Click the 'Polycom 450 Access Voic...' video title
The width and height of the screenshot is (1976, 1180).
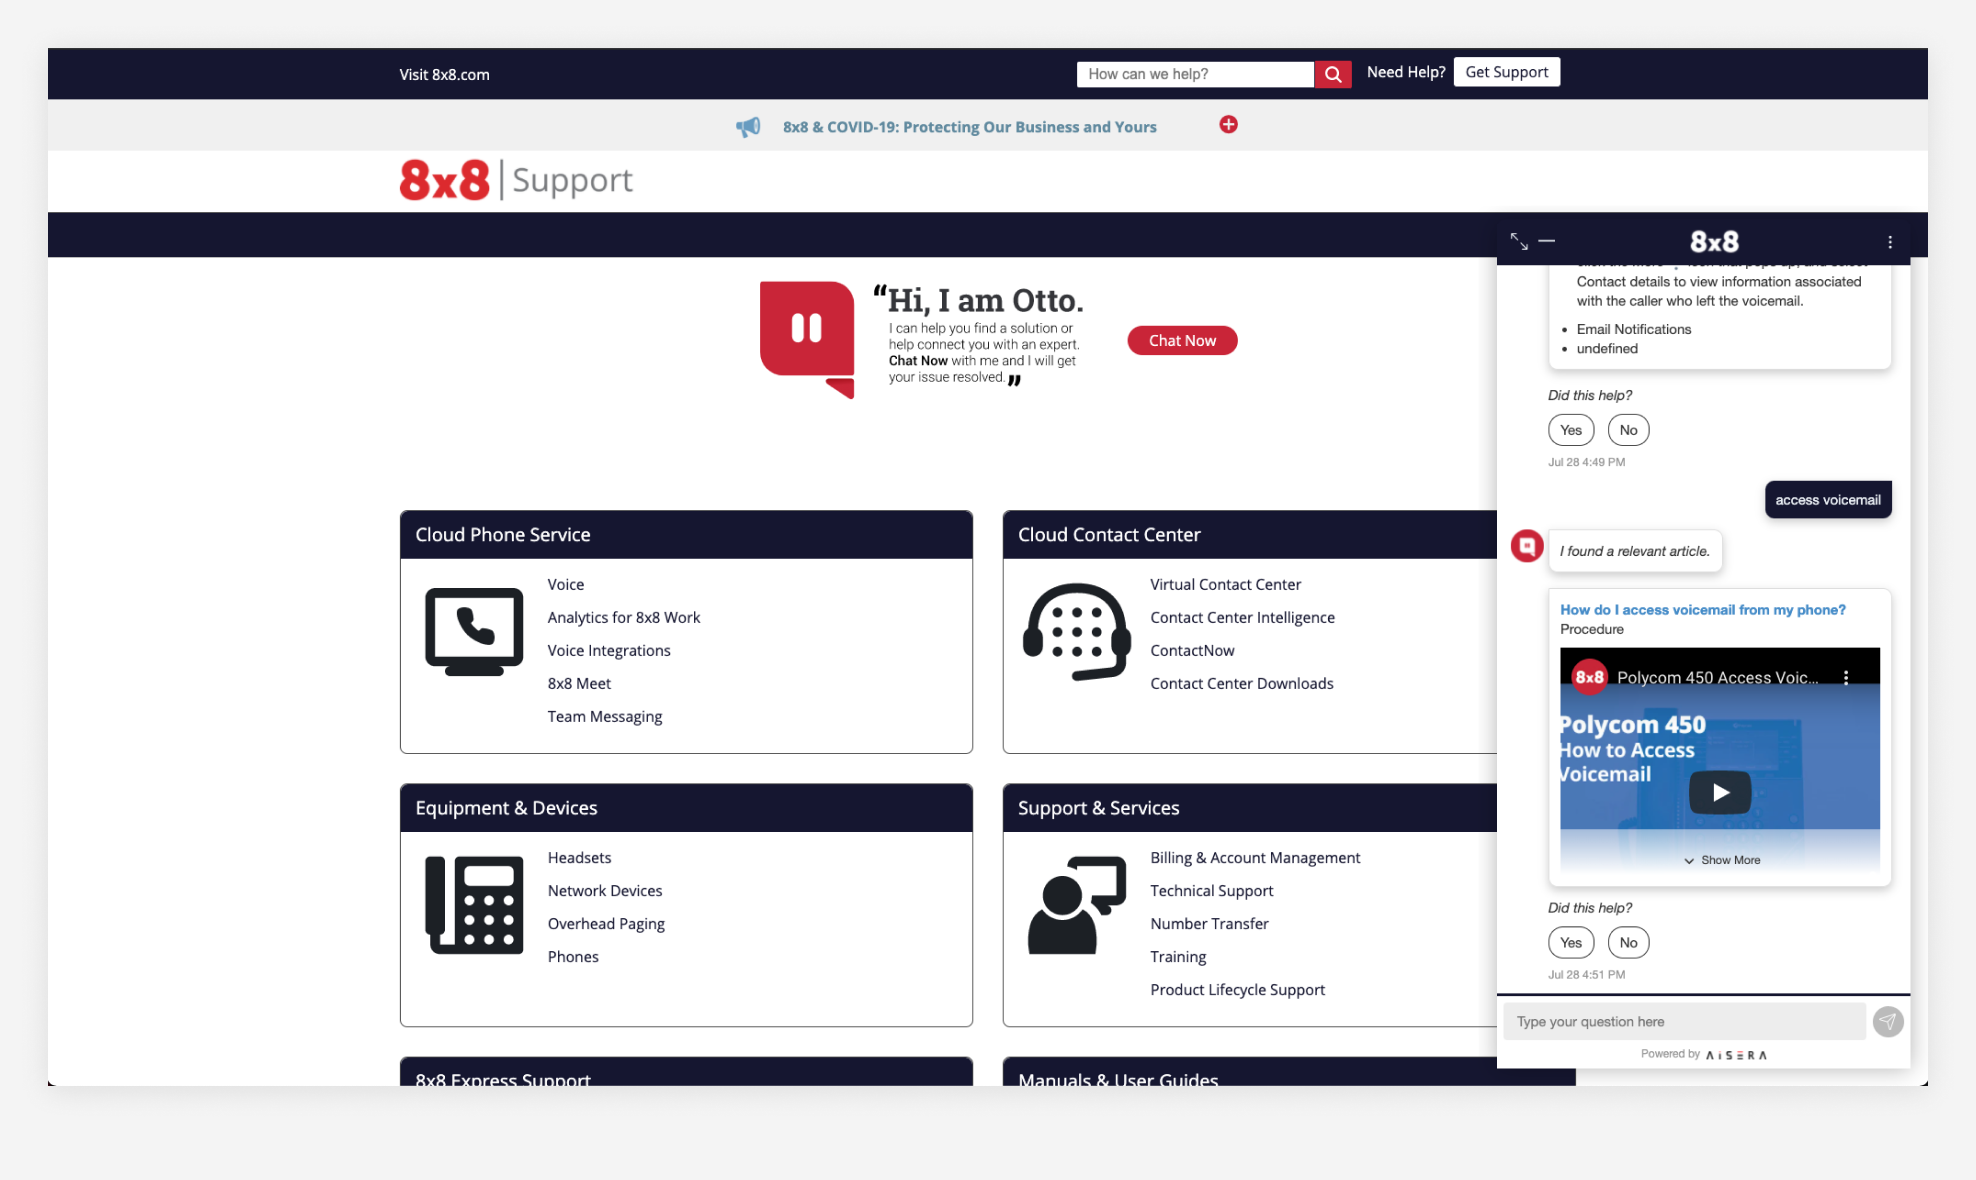click(x=1718, y=677)
